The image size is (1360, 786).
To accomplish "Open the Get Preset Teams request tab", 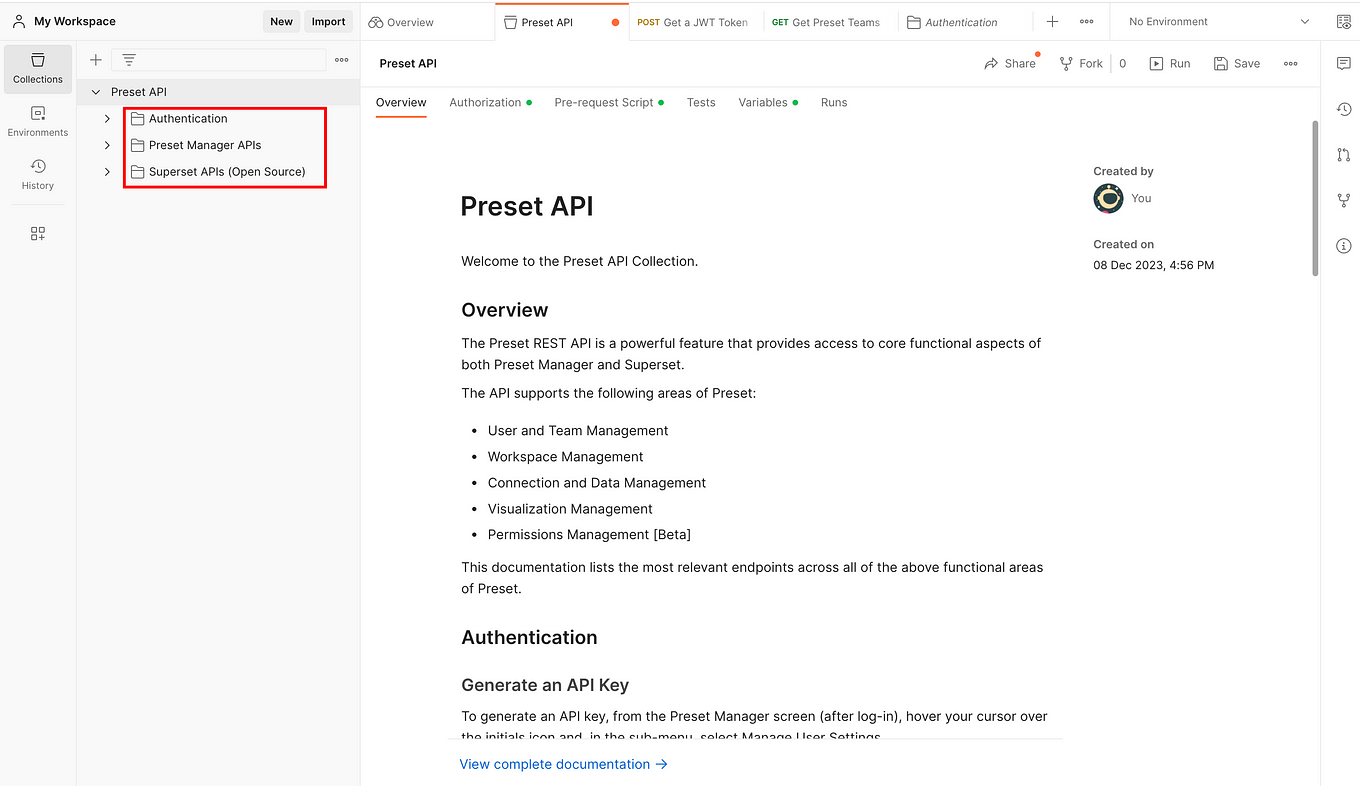I will coord(829,20).
